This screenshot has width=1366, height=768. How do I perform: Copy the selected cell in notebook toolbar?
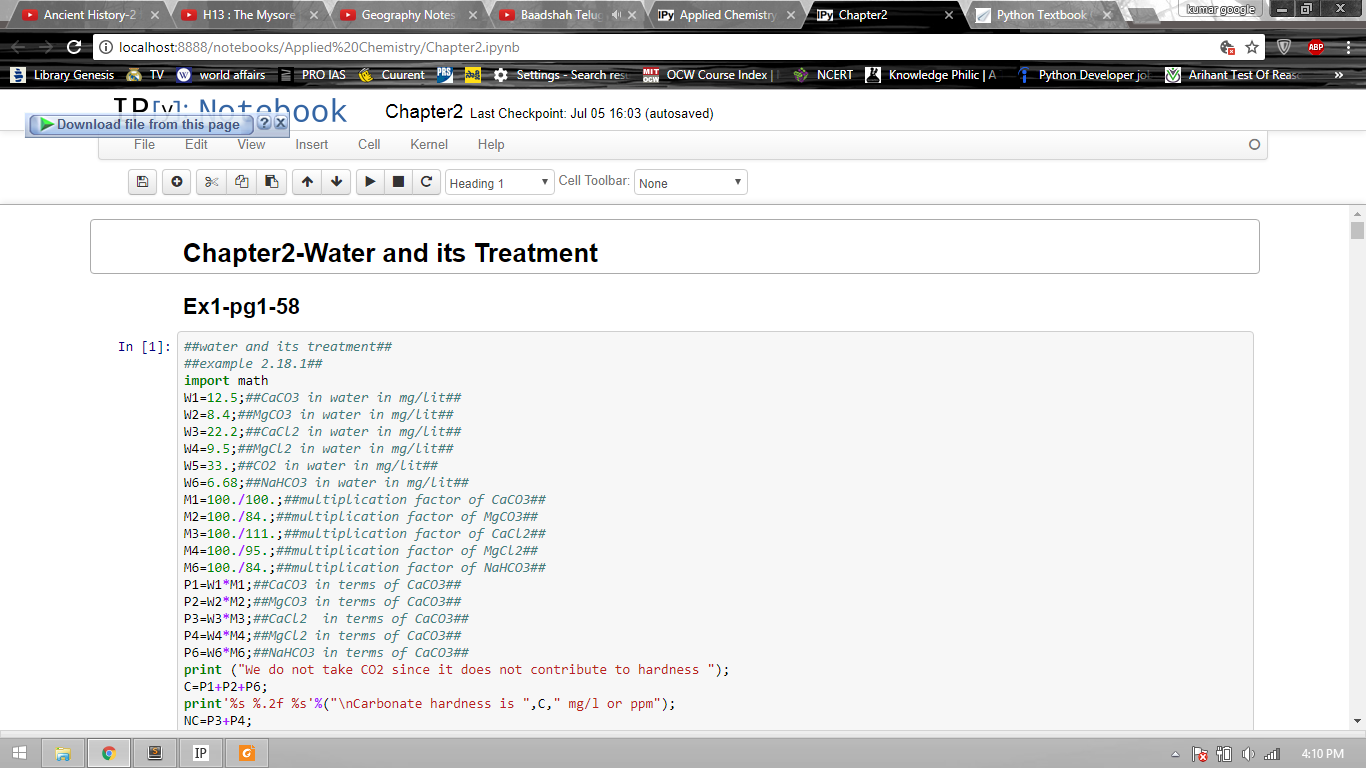pos(241,182)
